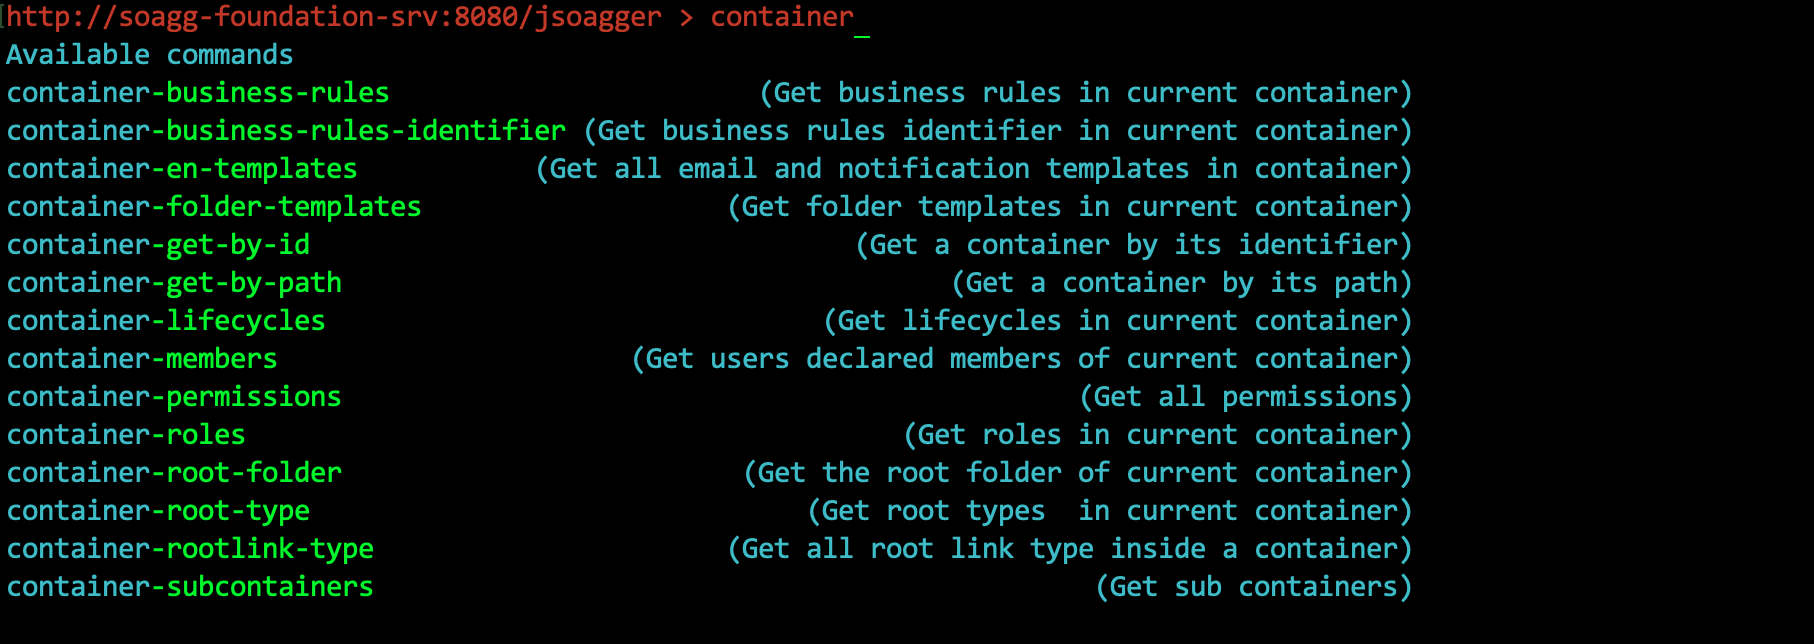Click the container-business-rules command
This screenshot has width=1814, height=644.
(x=198, y=93)
